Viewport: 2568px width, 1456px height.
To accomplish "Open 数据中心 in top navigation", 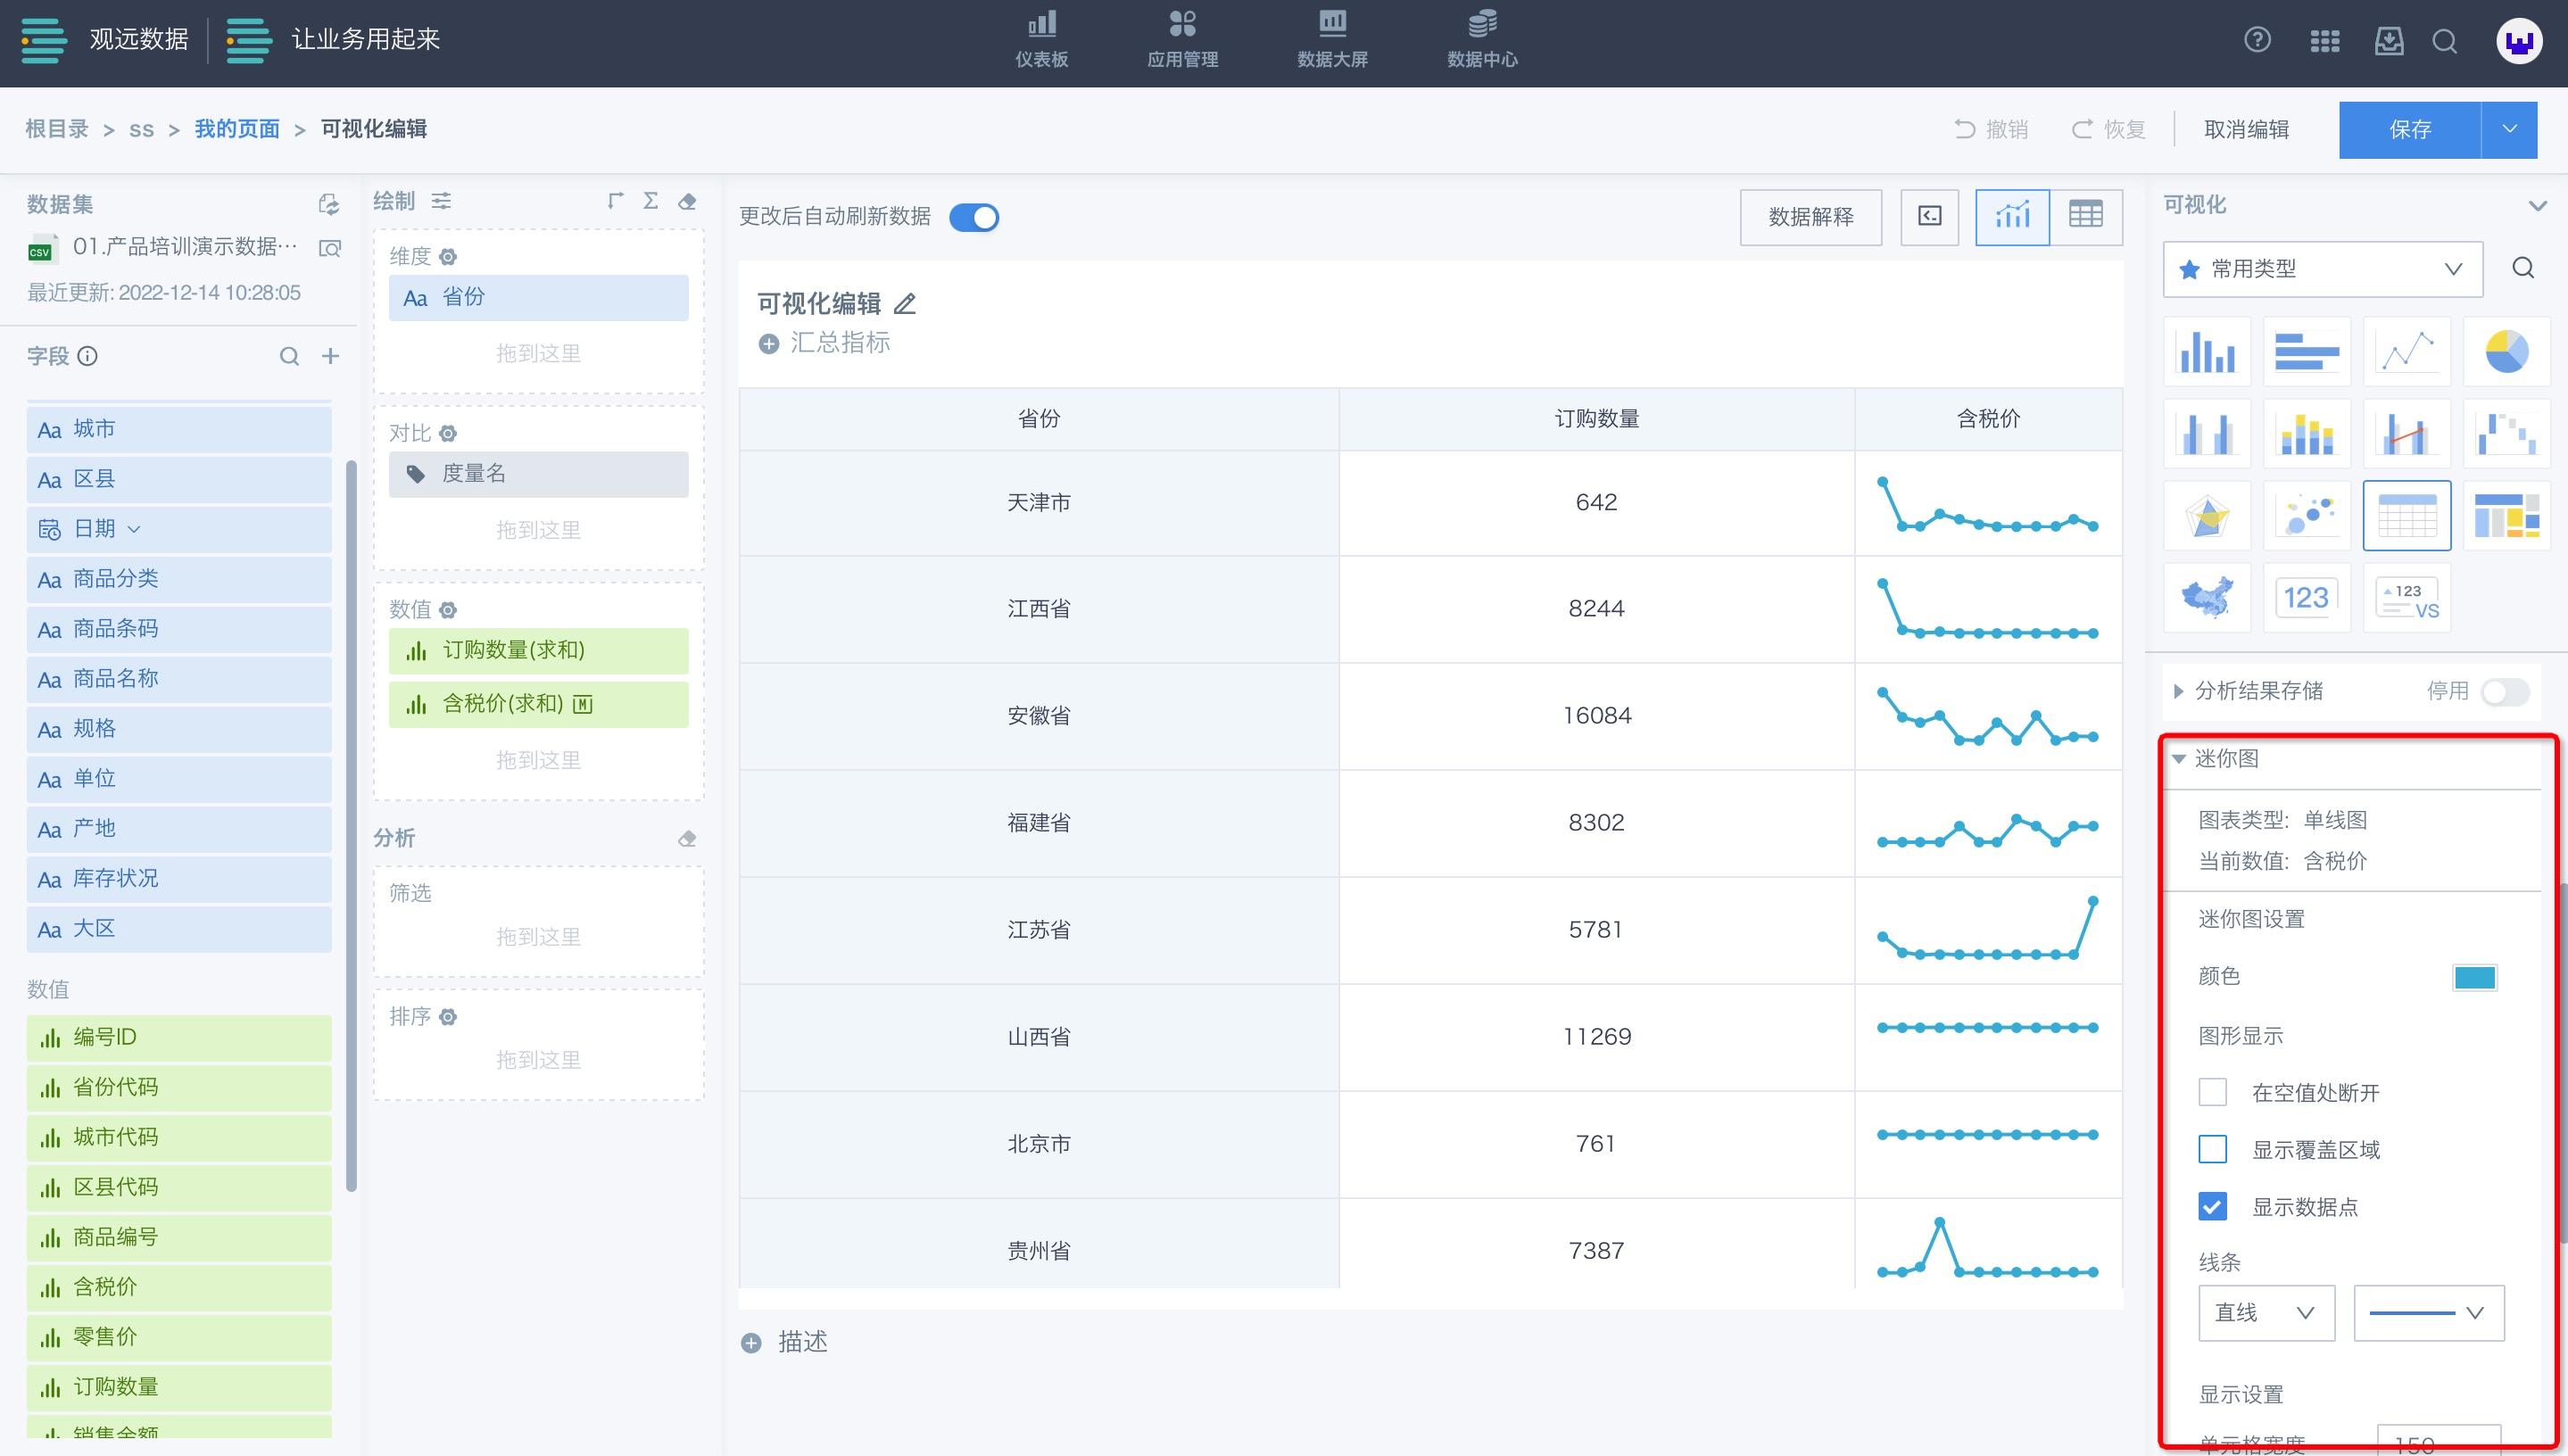I will click(x=1481, y=40).
